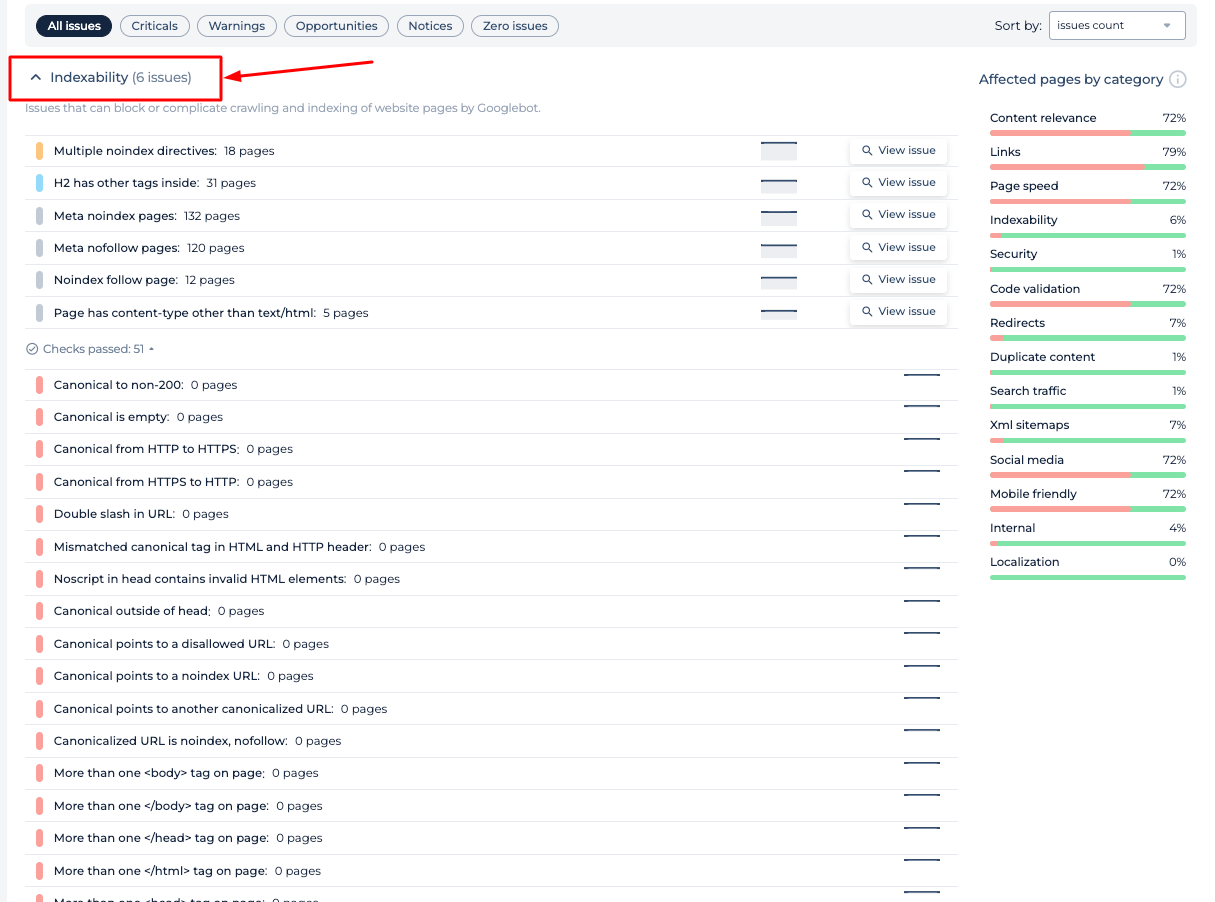Click the grey marker beside Meta noindex pages
Image resolution: width=1215 pixels, height=902 pixels.
tap(39, 216)
